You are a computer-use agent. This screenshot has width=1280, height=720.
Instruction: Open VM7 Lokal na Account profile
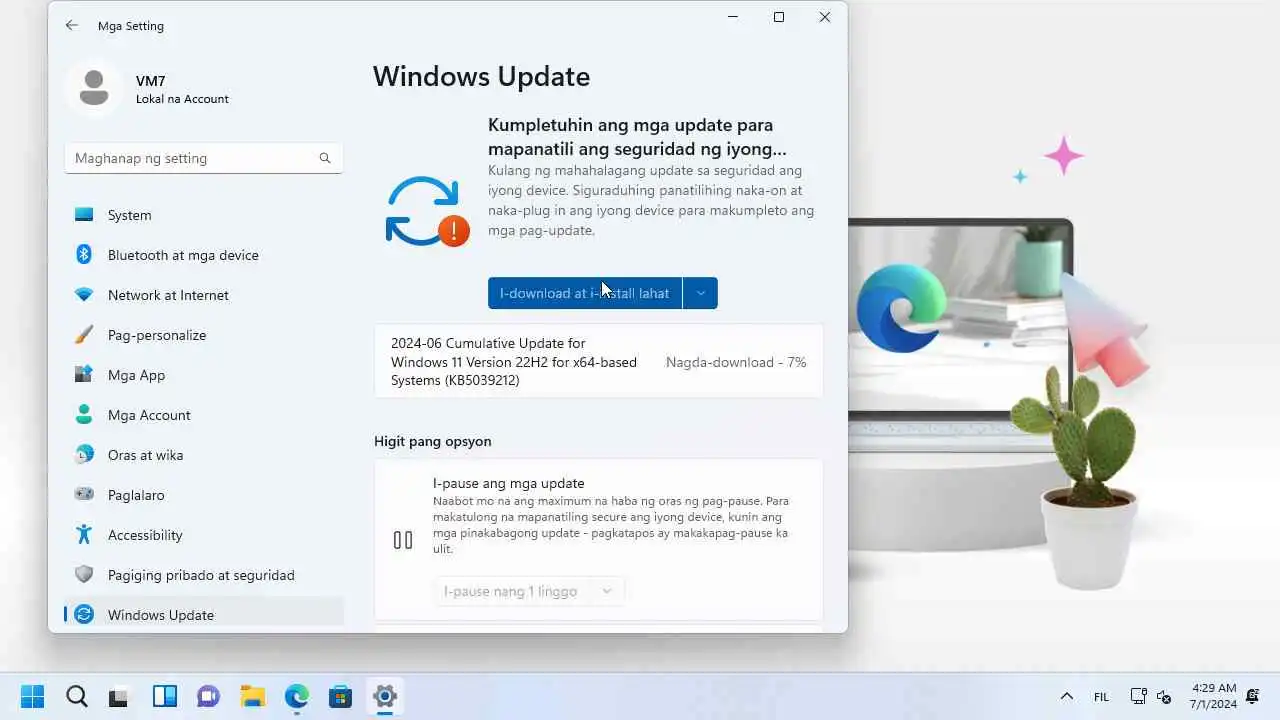[x=150, y=89]
